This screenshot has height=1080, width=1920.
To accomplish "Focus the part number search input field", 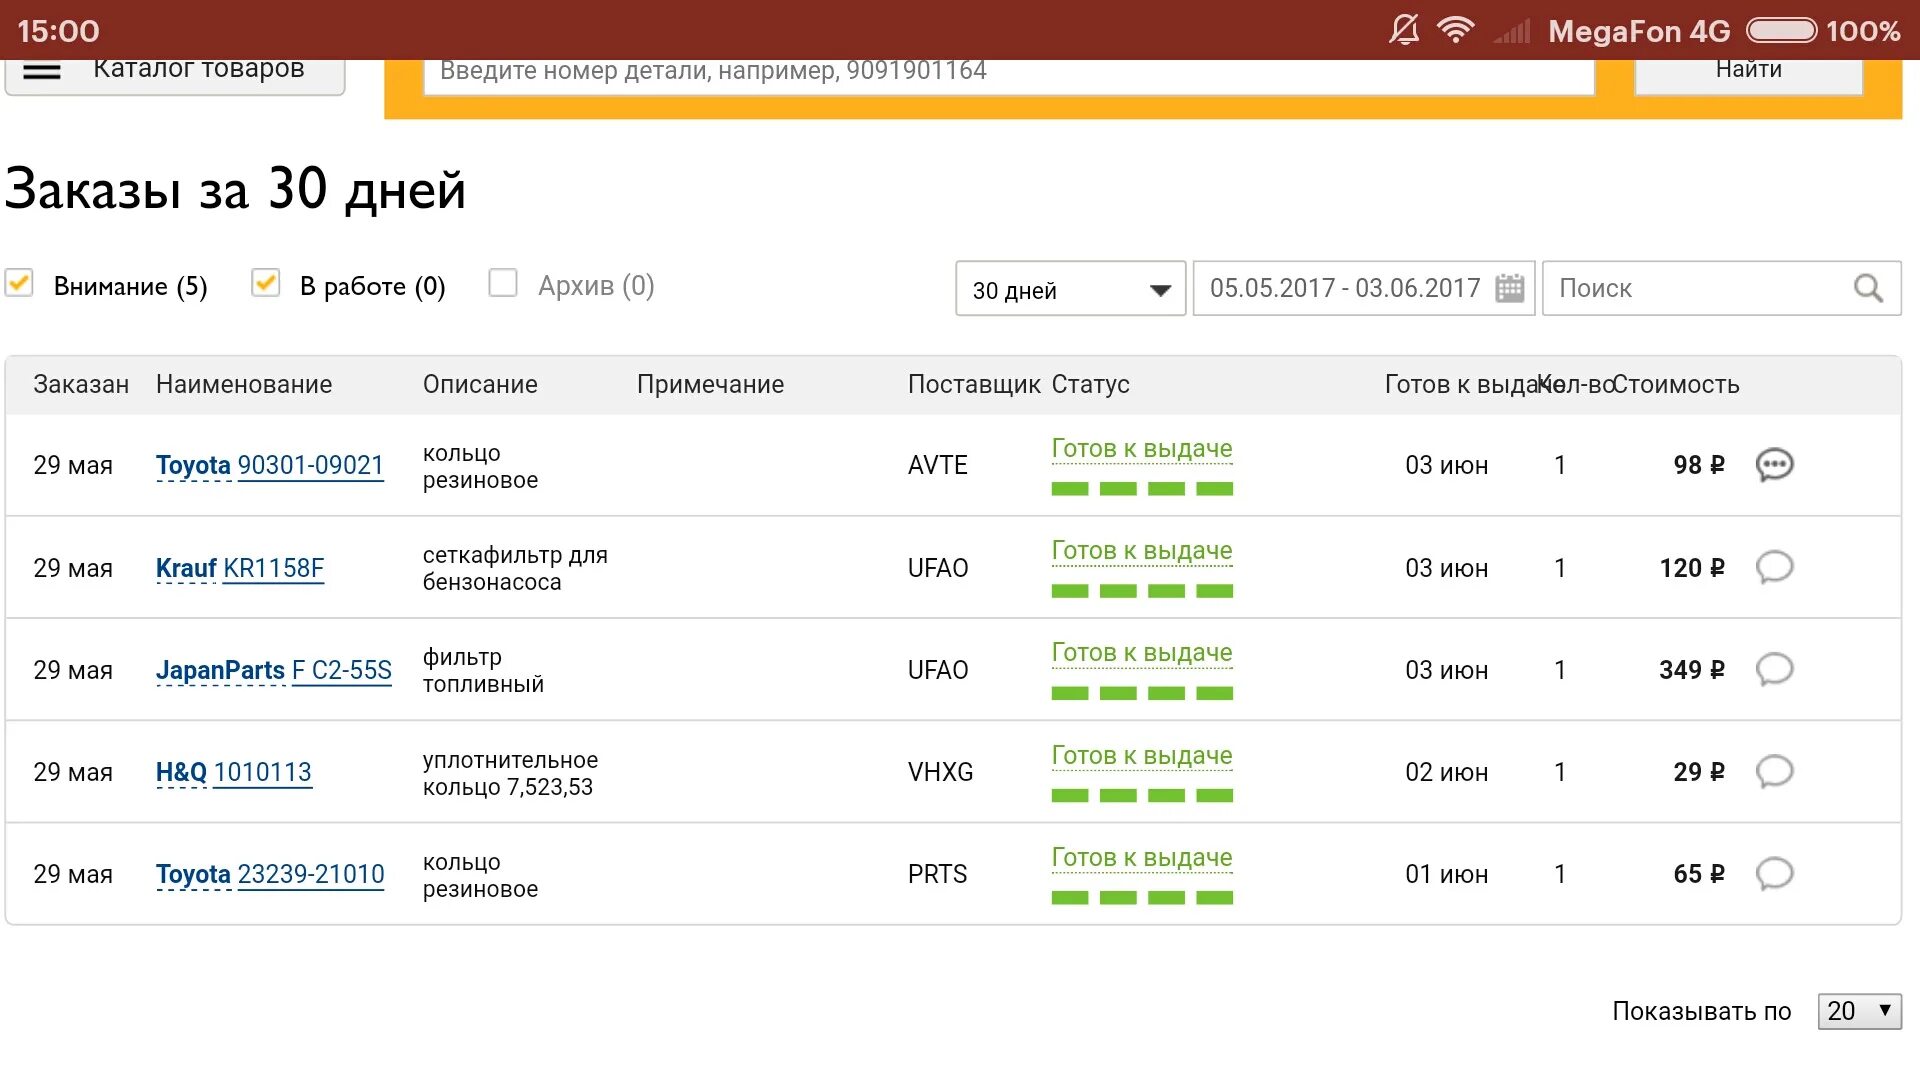I will point(1009,76).
